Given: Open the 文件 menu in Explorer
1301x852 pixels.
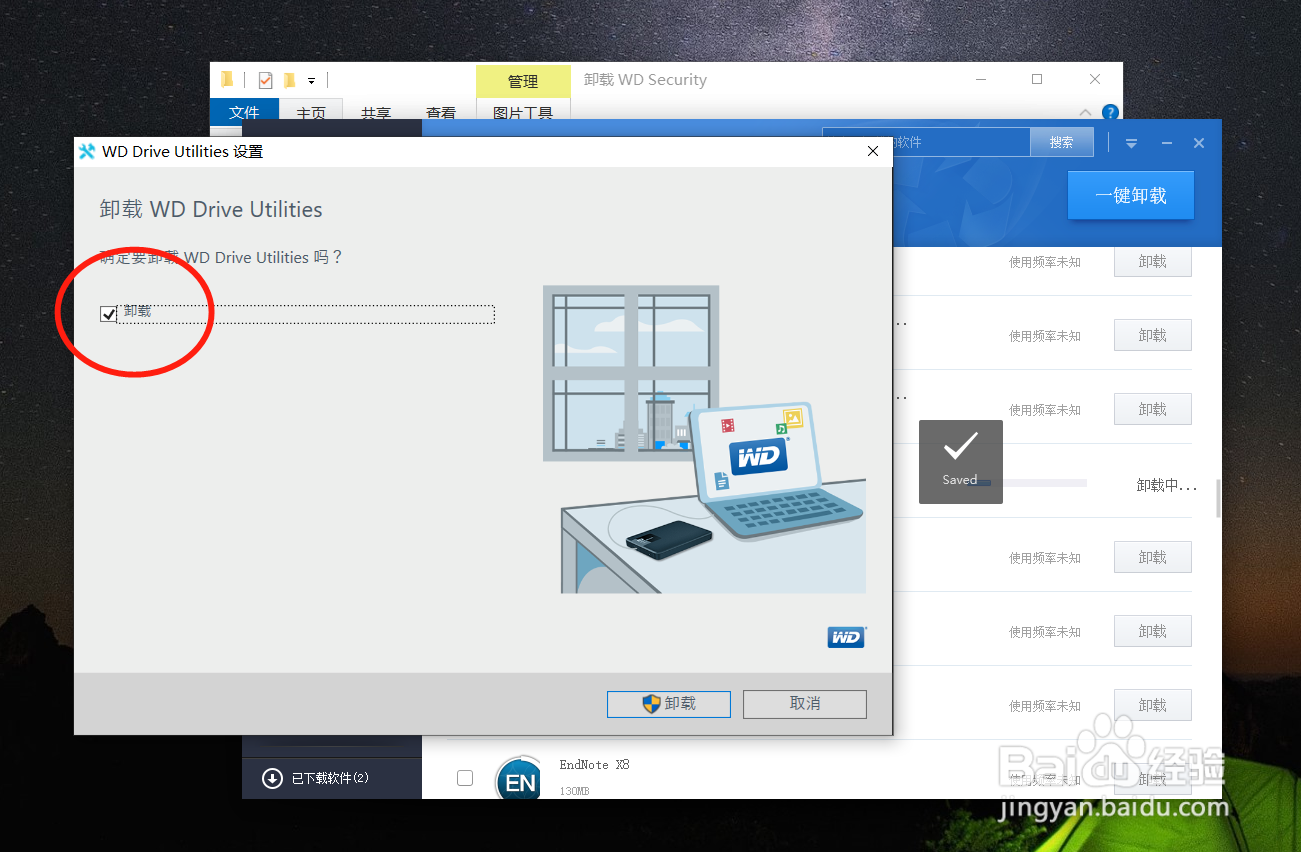Looking at the screenshot, I should [245, 113].
